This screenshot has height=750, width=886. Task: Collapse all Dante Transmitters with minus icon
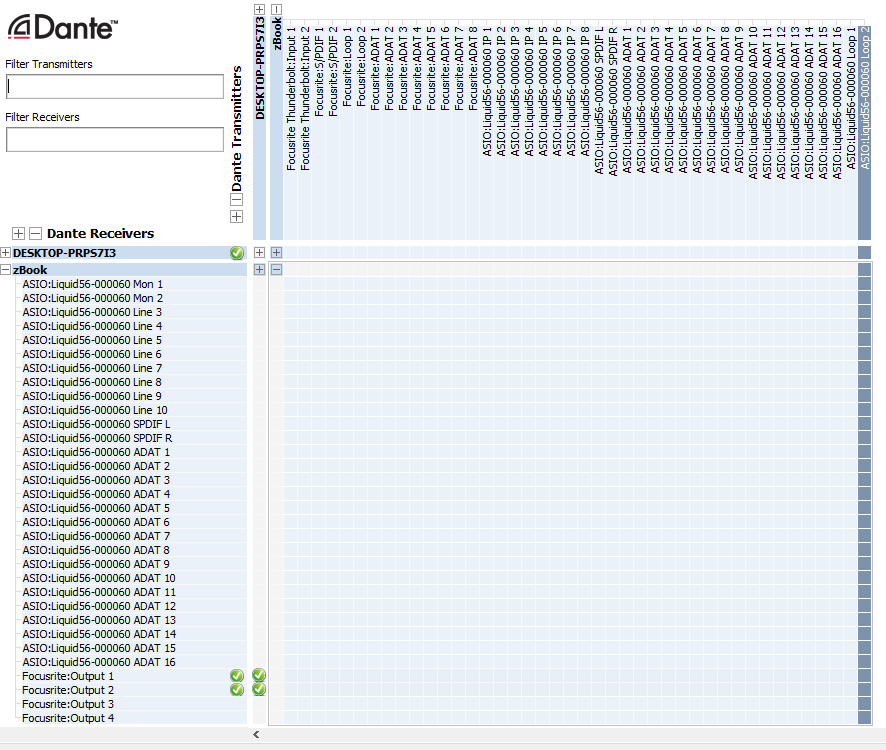237,200
